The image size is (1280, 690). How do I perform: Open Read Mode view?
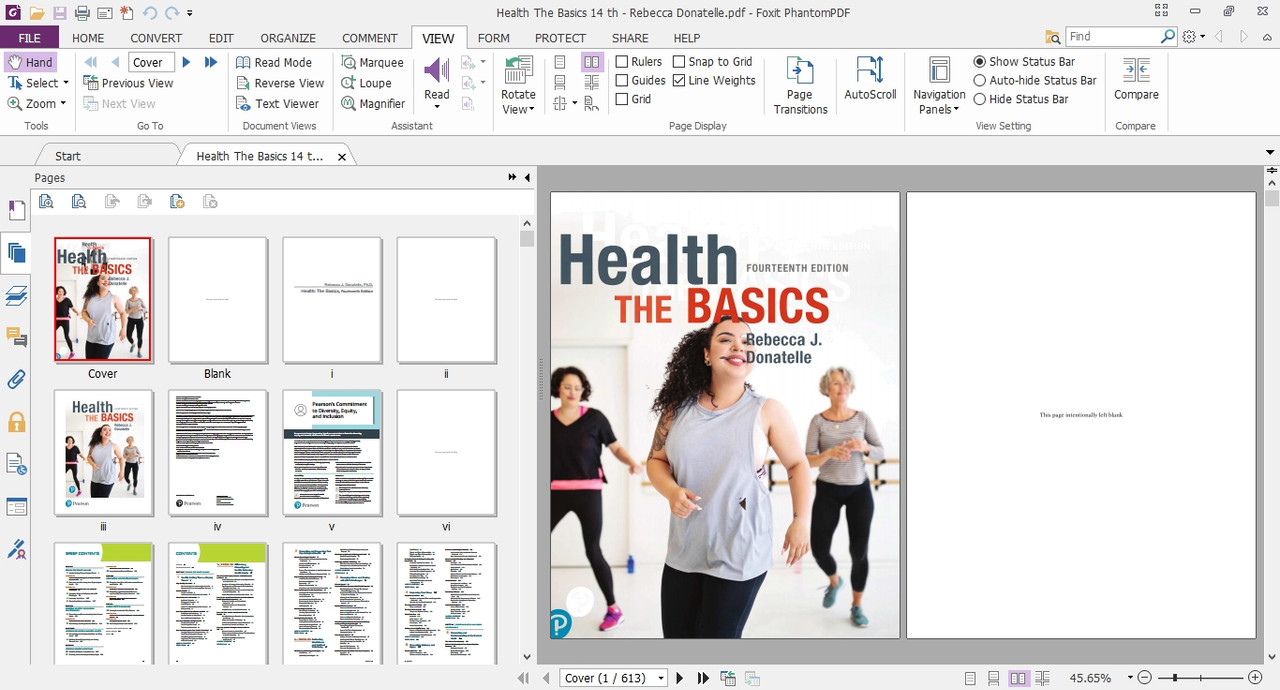click(274, 62)
